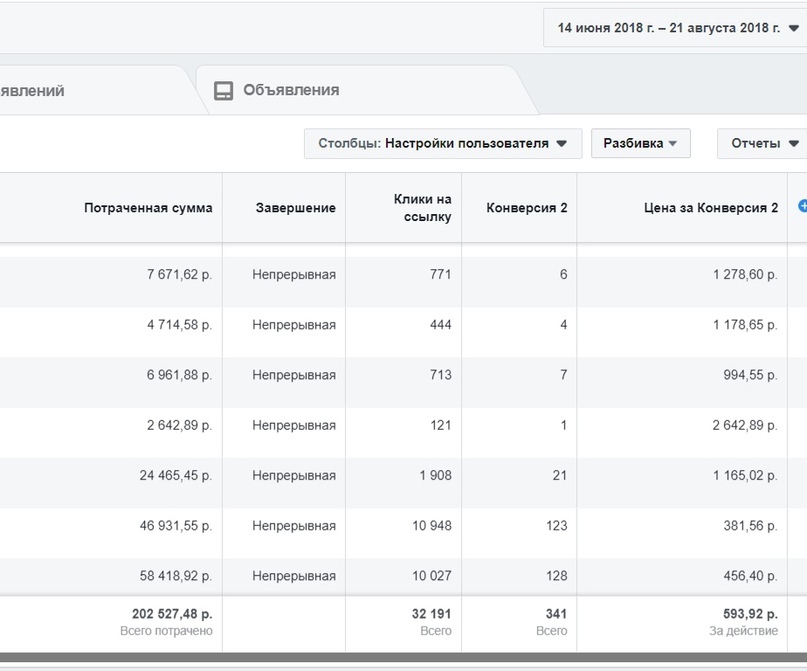The height and width of the screenshot is (671, 807).
Task: Click the Объявления tab icon
Action: (x=223, y=91)
